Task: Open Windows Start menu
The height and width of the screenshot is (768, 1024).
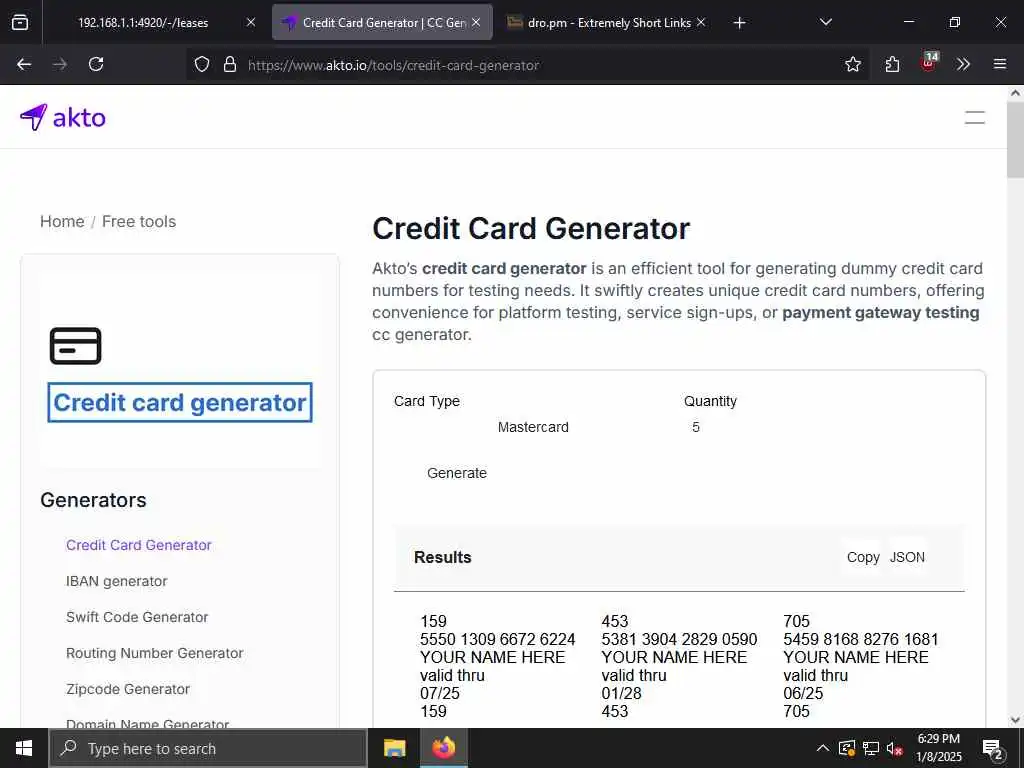Action: (x=24, y=748)
